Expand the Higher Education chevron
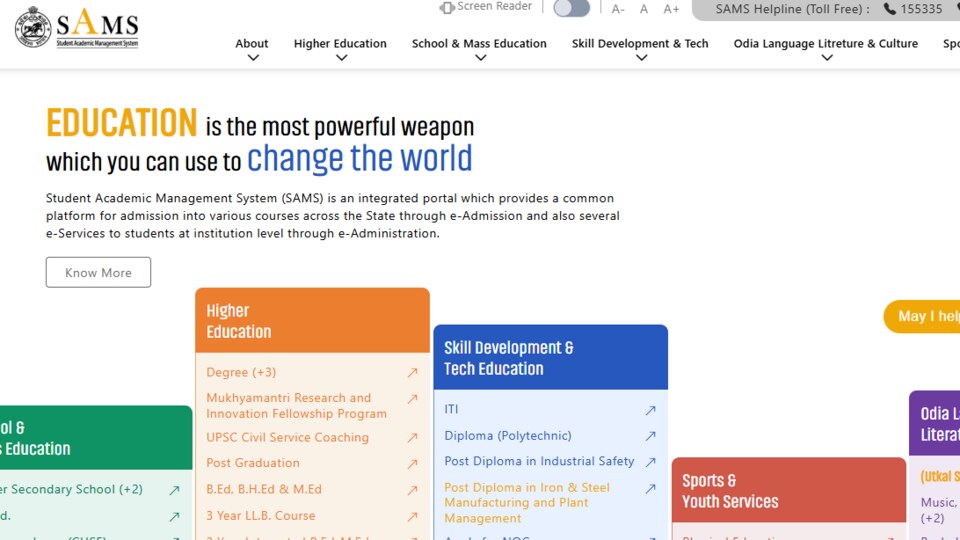 pos(342,58)
